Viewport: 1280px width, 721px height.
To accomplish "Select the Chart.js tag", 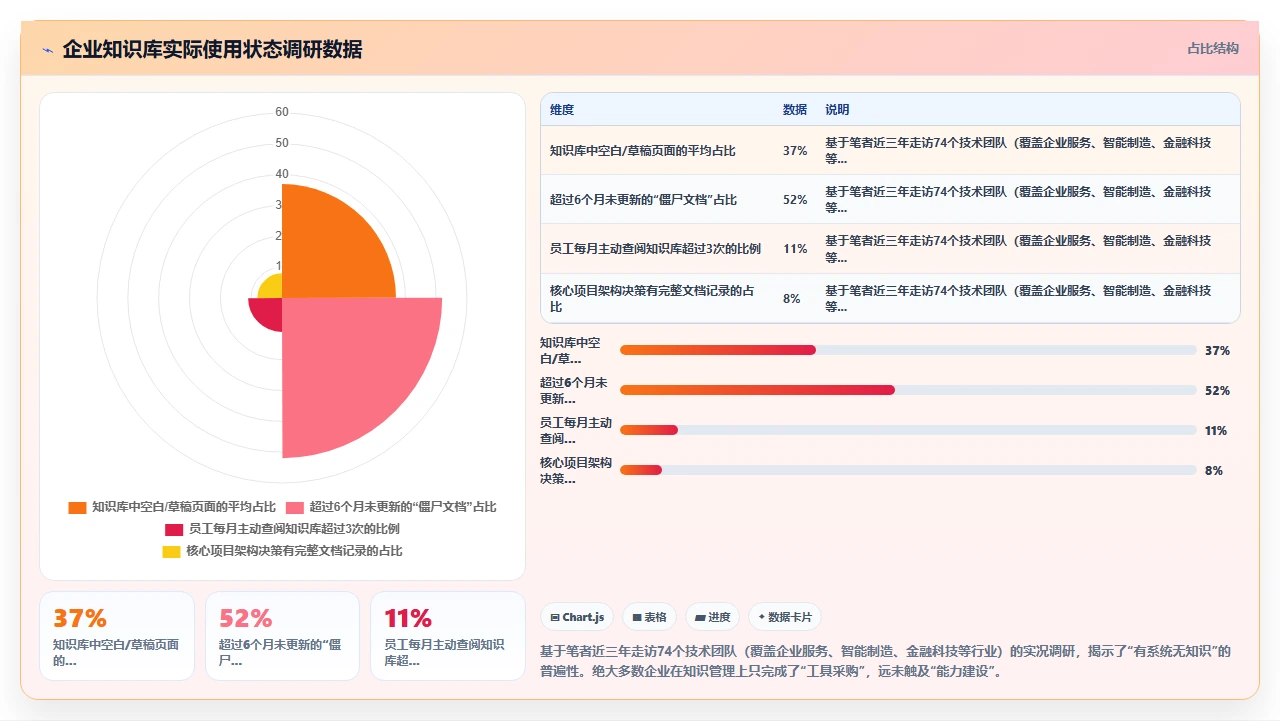I will (577, 617).
